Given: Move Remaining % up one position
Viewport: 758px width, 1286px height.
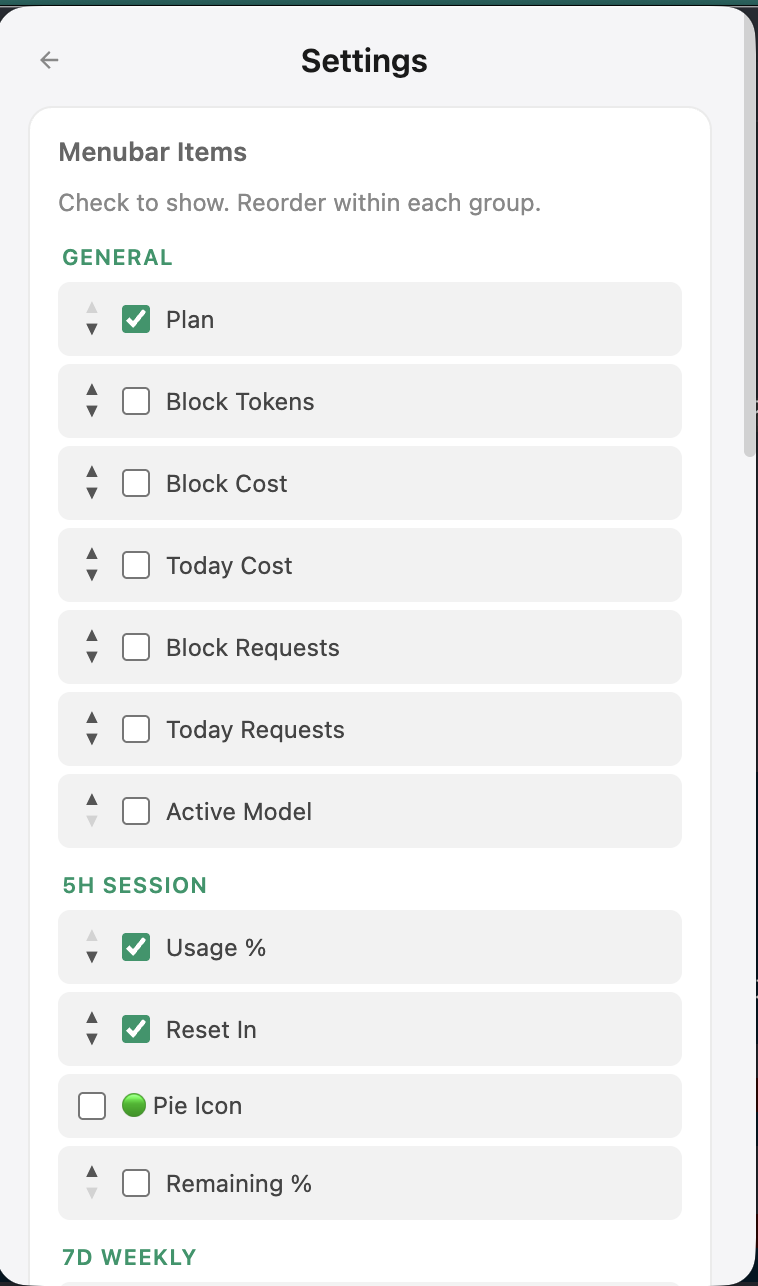Looking at the screenshot, I should point(92,1172).
